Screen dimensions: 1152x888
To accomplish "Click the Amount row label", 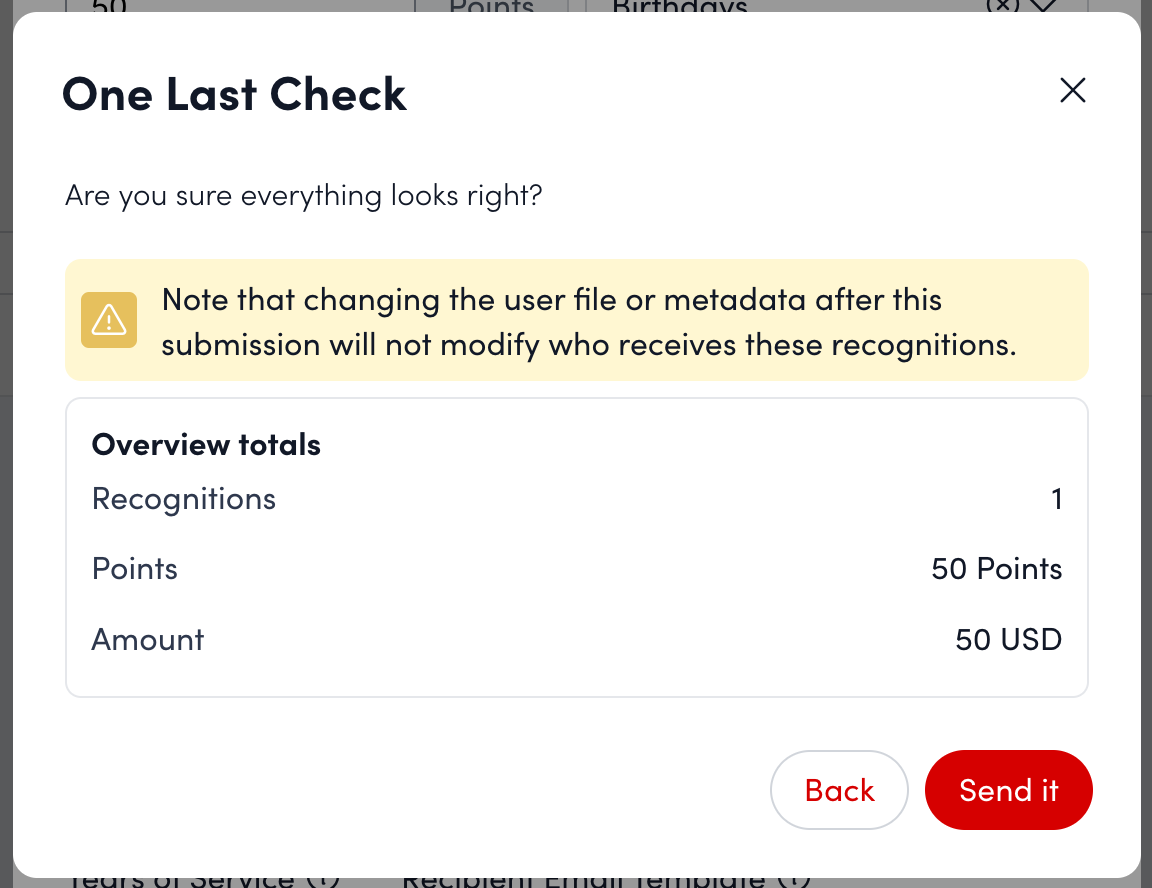I will 147,640.
